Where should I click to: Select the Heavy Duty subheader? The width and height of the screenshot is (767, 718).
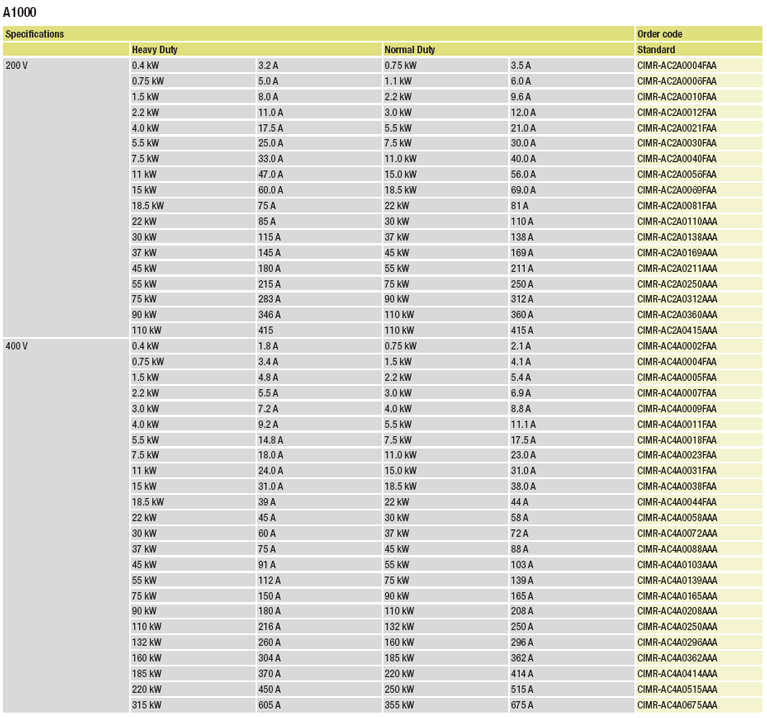155,49
